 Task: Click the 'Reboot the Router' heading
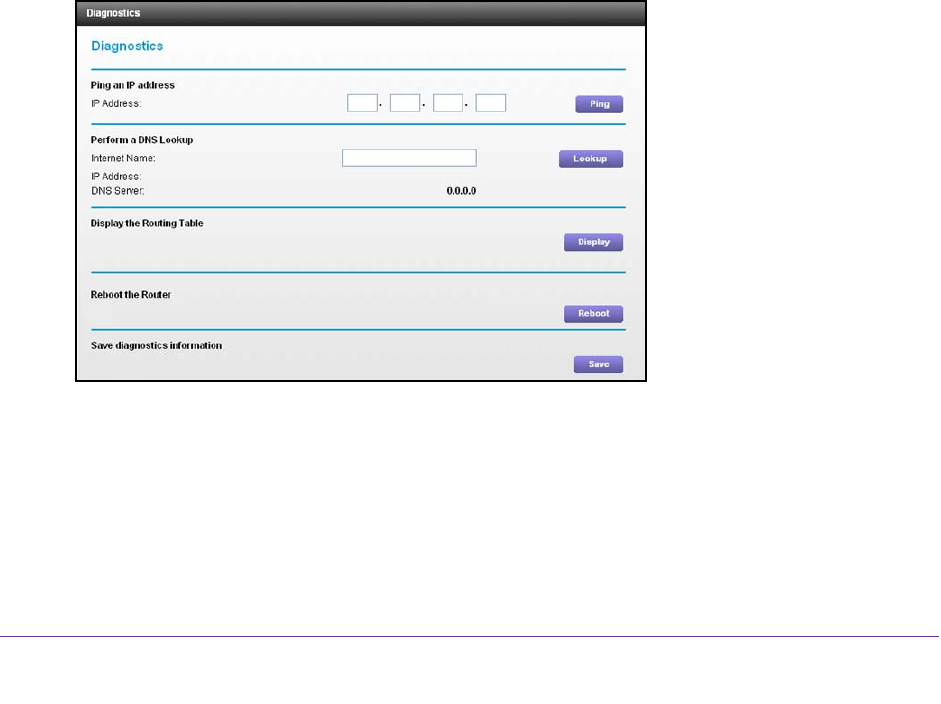[131, 295]
